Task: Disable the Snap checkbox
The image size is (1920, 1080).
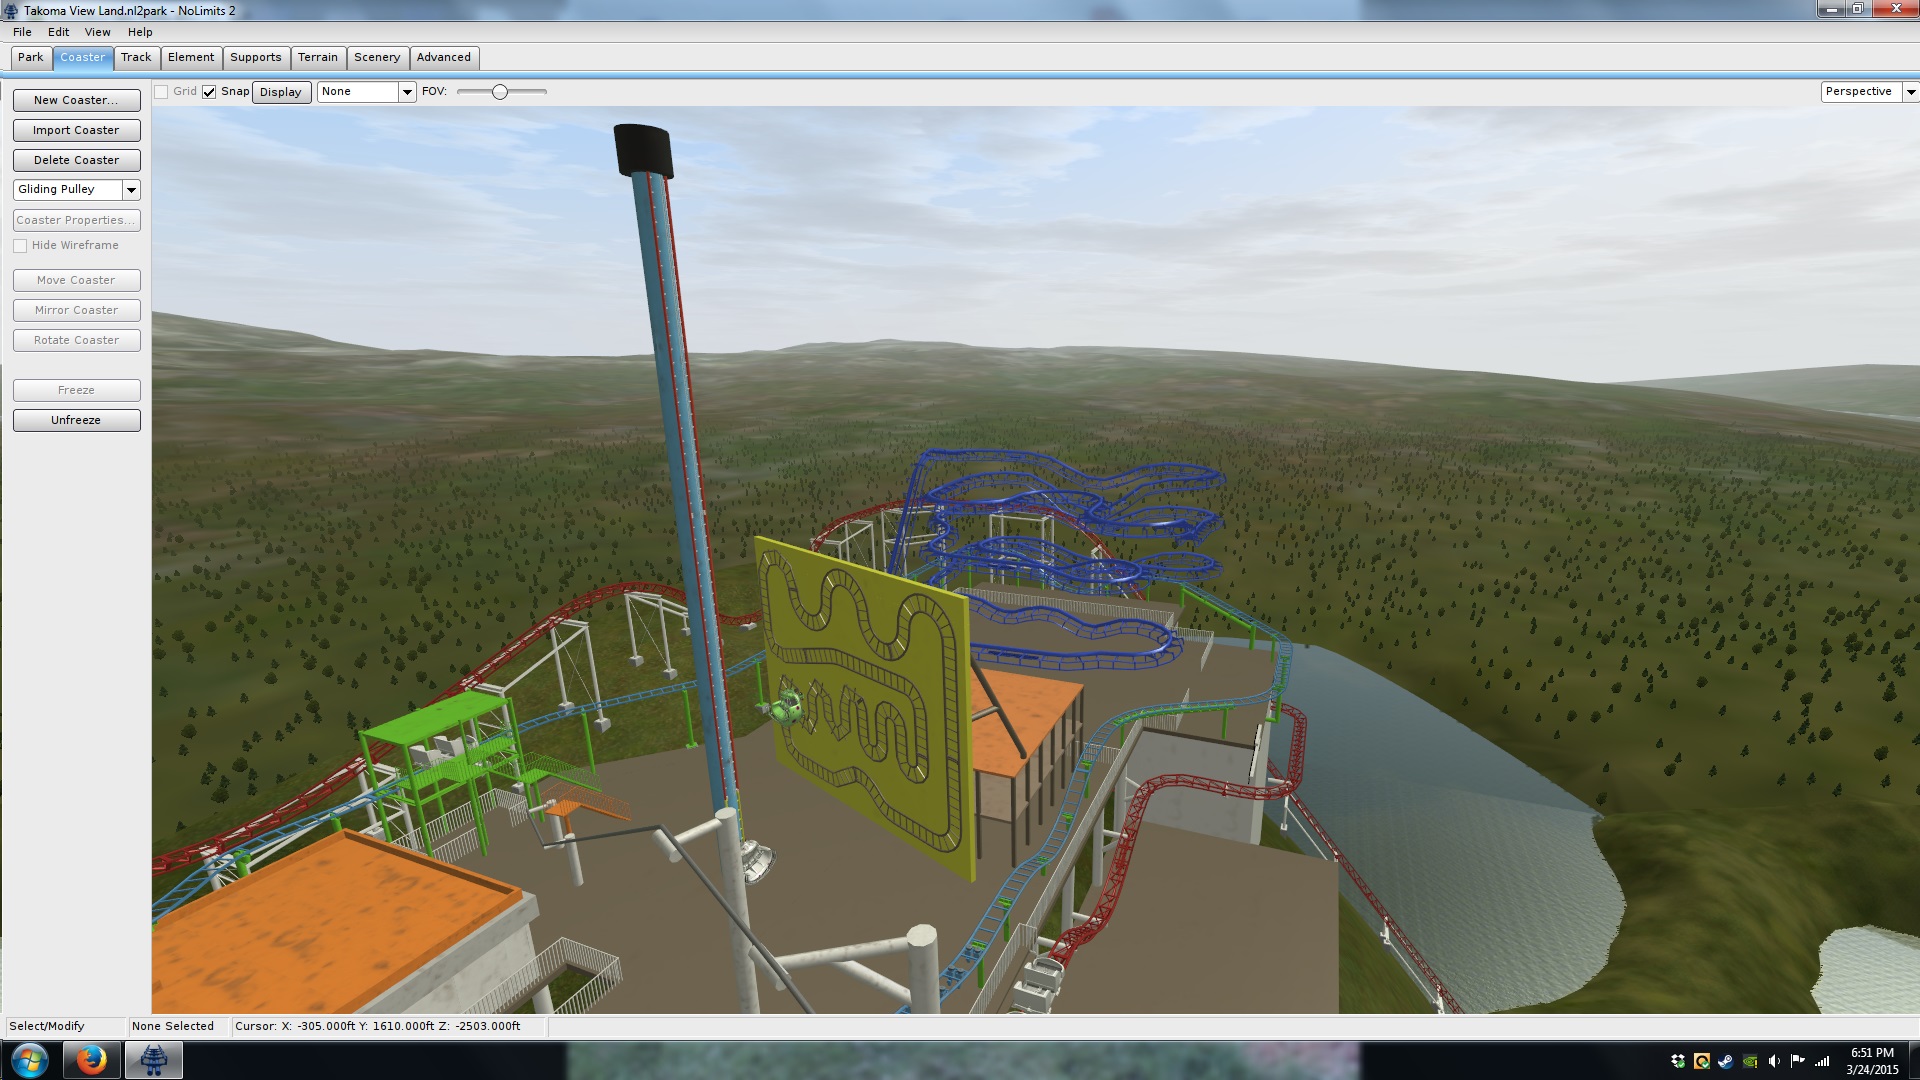Action: [x=209, y=92]
